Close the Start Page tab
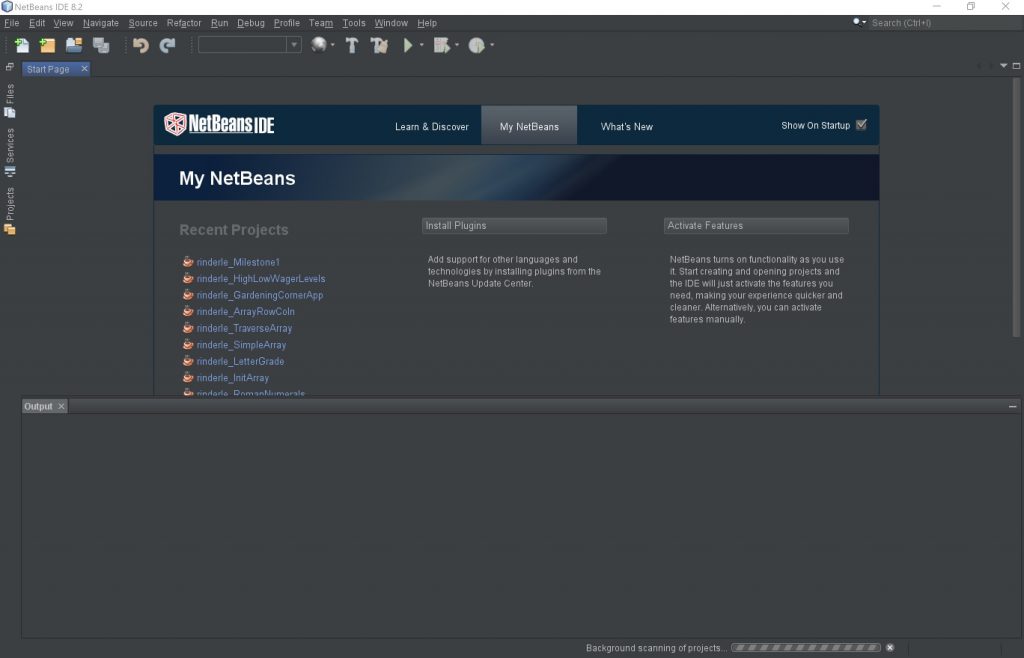The width and height of the screenshot is (1024, 658). pos(84,69)
